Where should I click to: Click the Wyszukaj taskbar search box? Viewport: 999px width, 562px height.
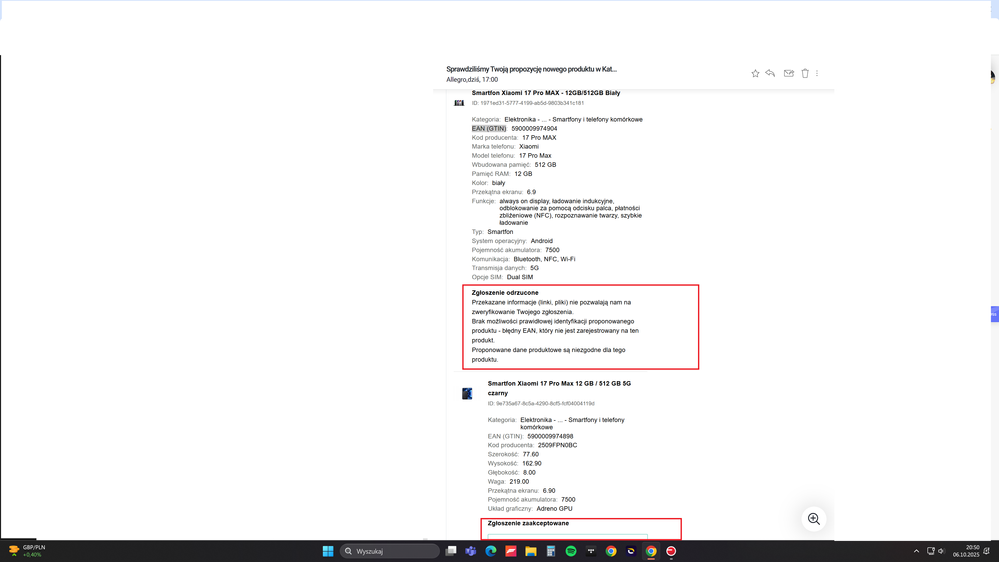point(390,551)
